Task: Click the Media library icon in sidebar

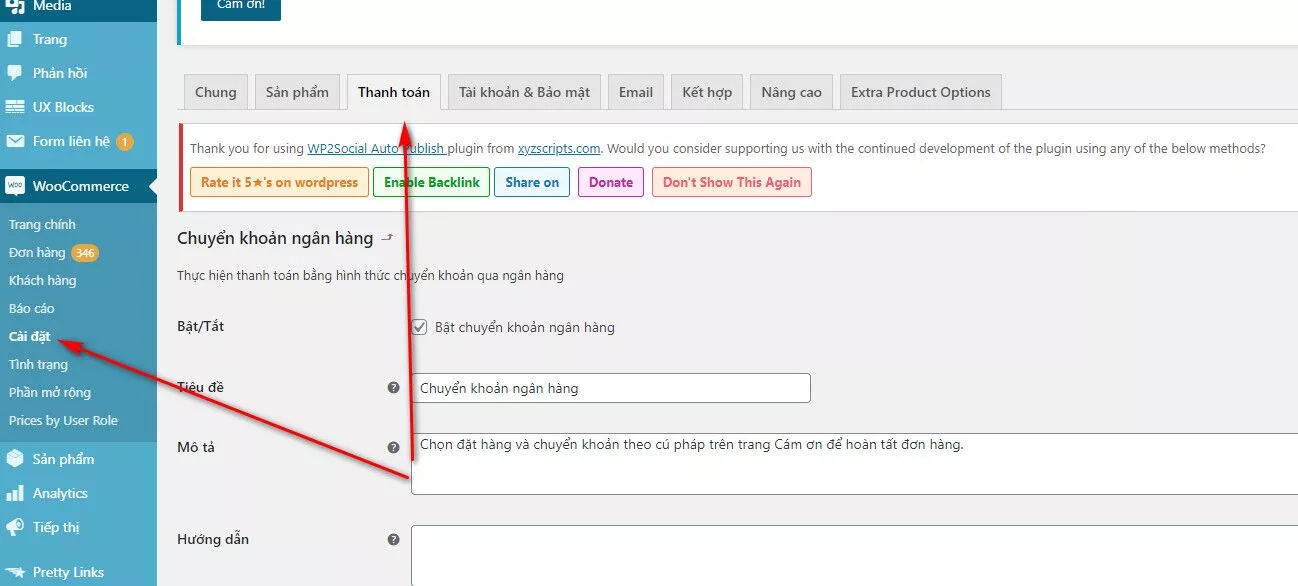Action: point(14,5)
